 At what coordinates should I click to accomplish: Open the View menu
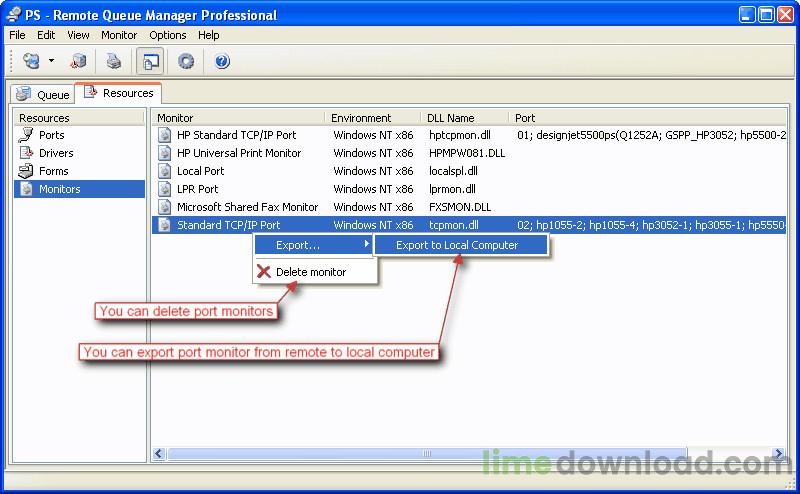[x=78, y=35]
